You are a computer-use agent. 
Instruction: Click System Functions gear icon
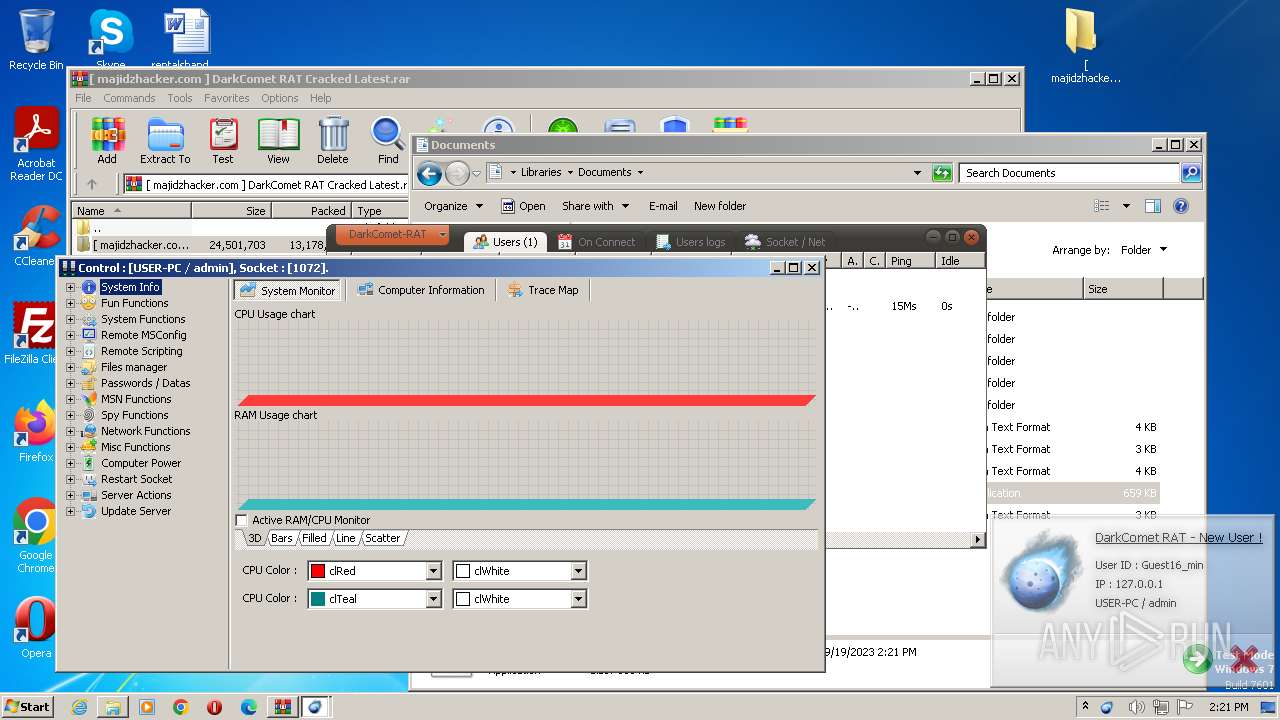(89, 319)
